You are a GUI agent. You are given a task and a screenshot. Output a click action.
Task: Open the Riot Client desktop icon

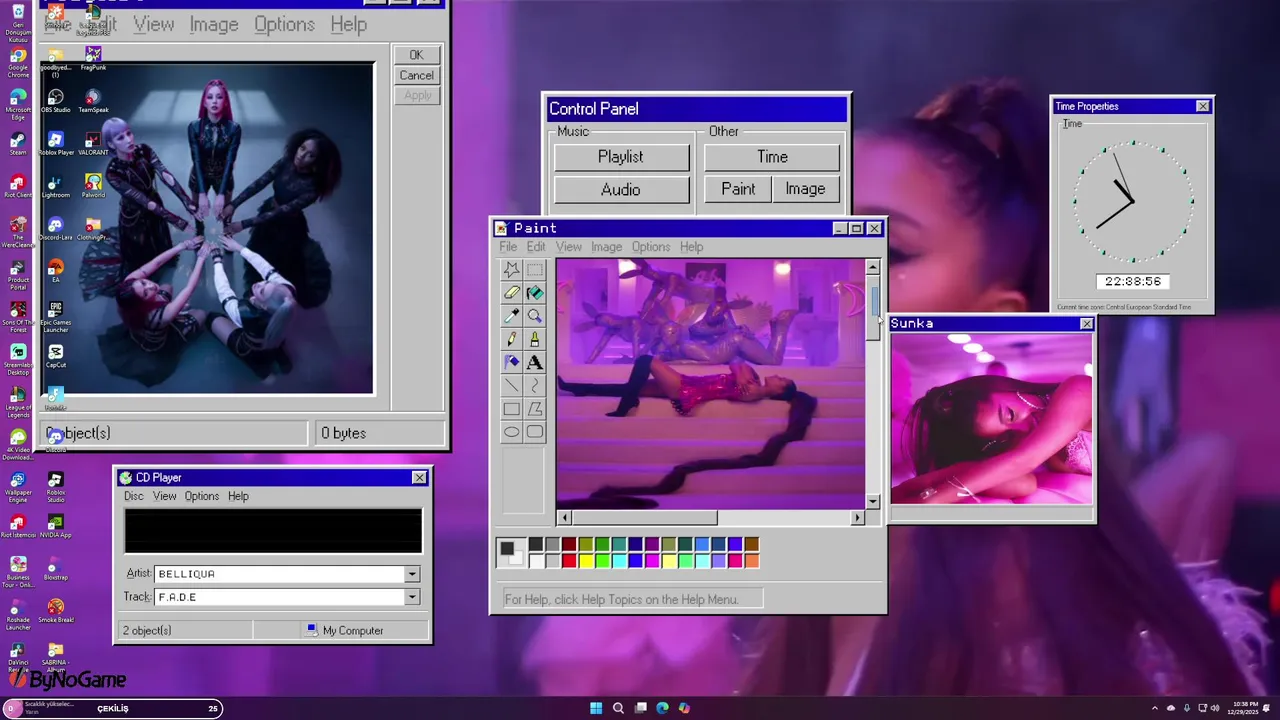click(x=18, y=186)
